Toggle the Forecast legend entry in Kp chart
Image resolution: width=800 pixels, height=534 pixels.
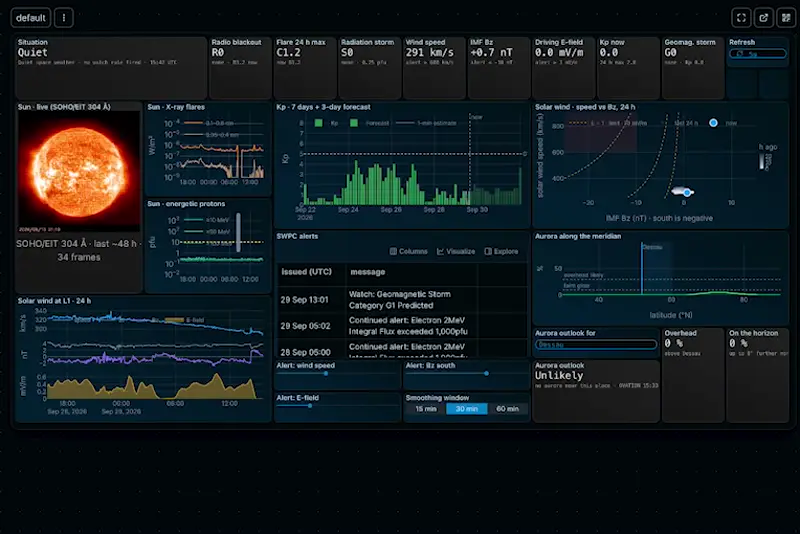tap(369, 123)
